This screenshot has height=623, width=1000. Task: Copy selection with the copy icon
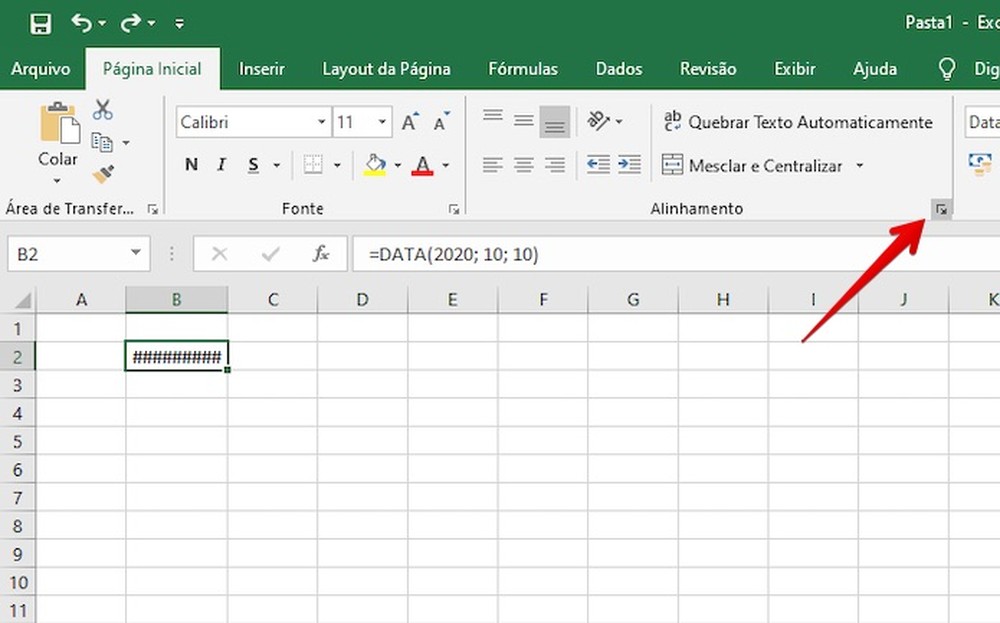[102, 142]
